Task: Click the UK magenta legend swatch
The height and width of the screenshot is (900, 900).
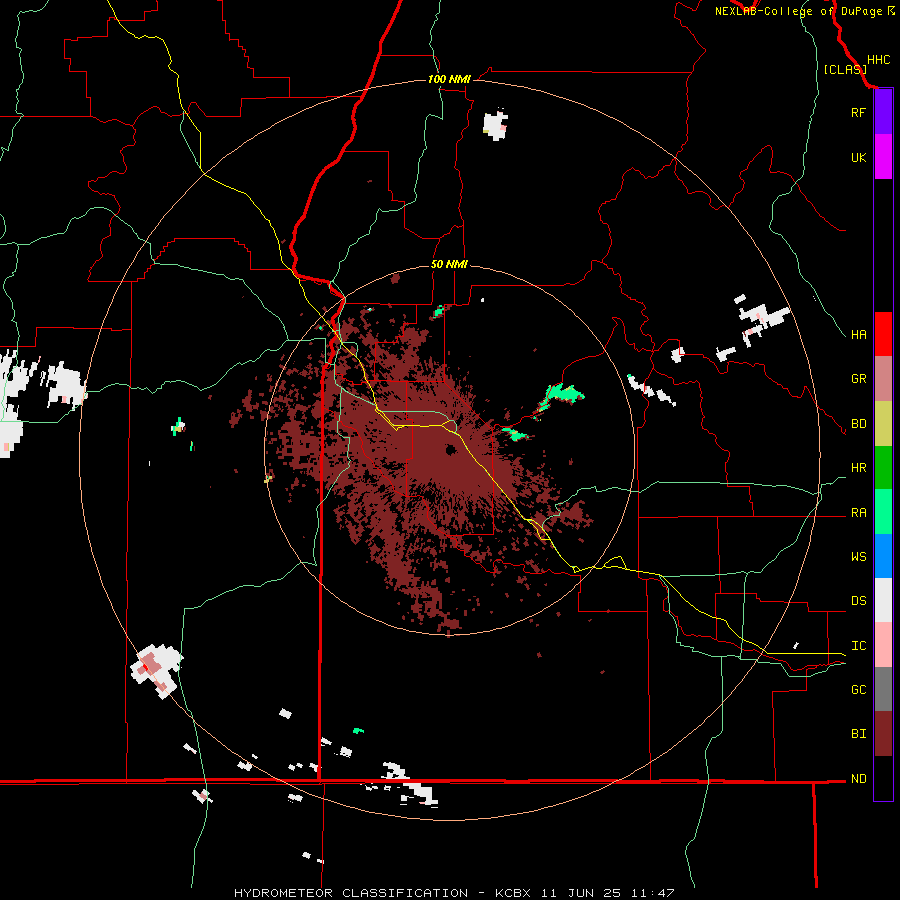Action: (x=883, y=157)
